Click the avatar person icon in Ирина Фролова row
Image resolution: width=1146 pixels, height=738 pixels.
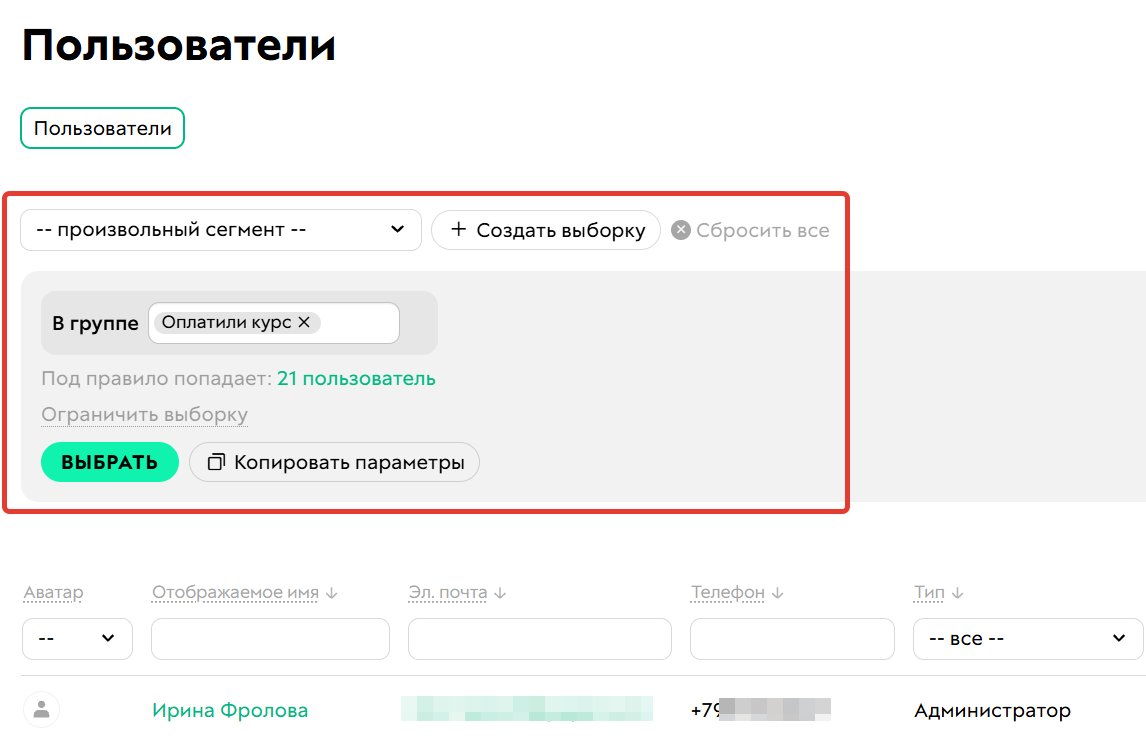point(39,710)
